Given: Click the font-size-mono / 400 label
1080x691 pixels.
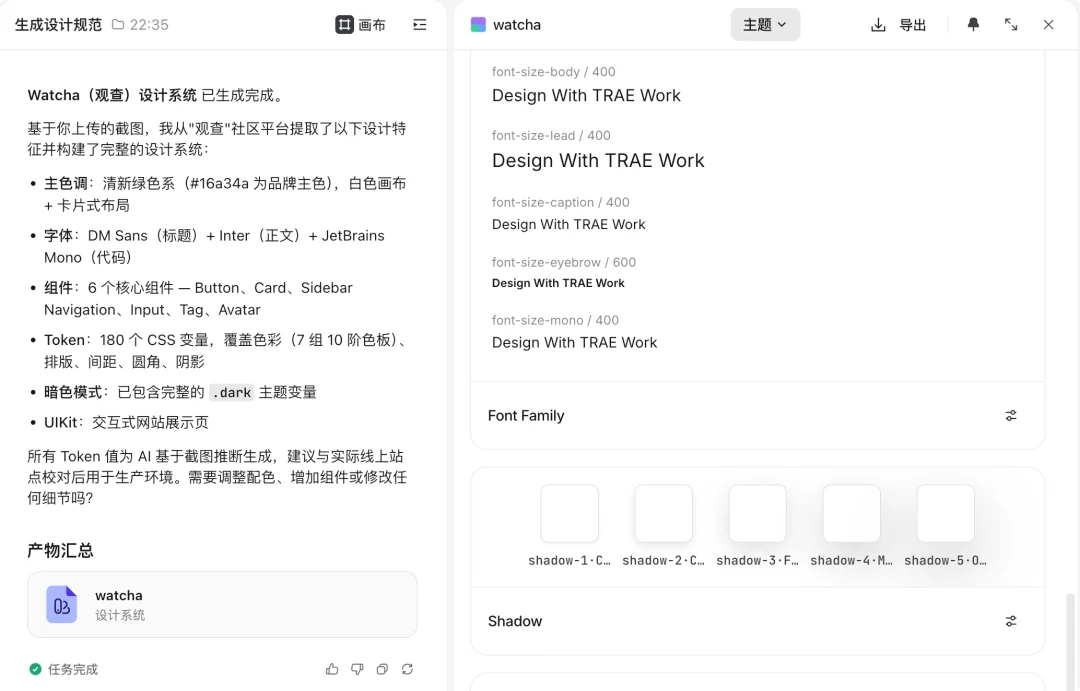Looking at the screenshot, I should click(555, 320).
